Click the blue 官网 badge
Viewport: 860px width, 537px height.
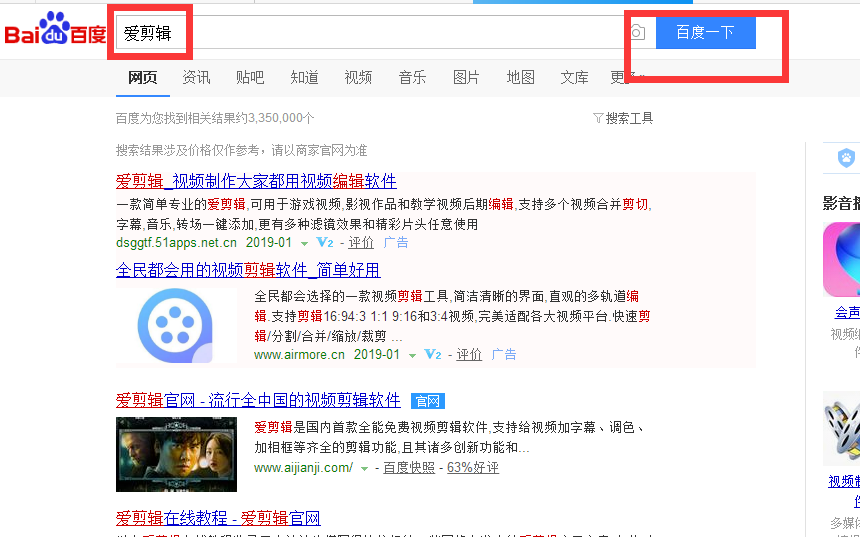pyautogui.click(x=427, y=401)
